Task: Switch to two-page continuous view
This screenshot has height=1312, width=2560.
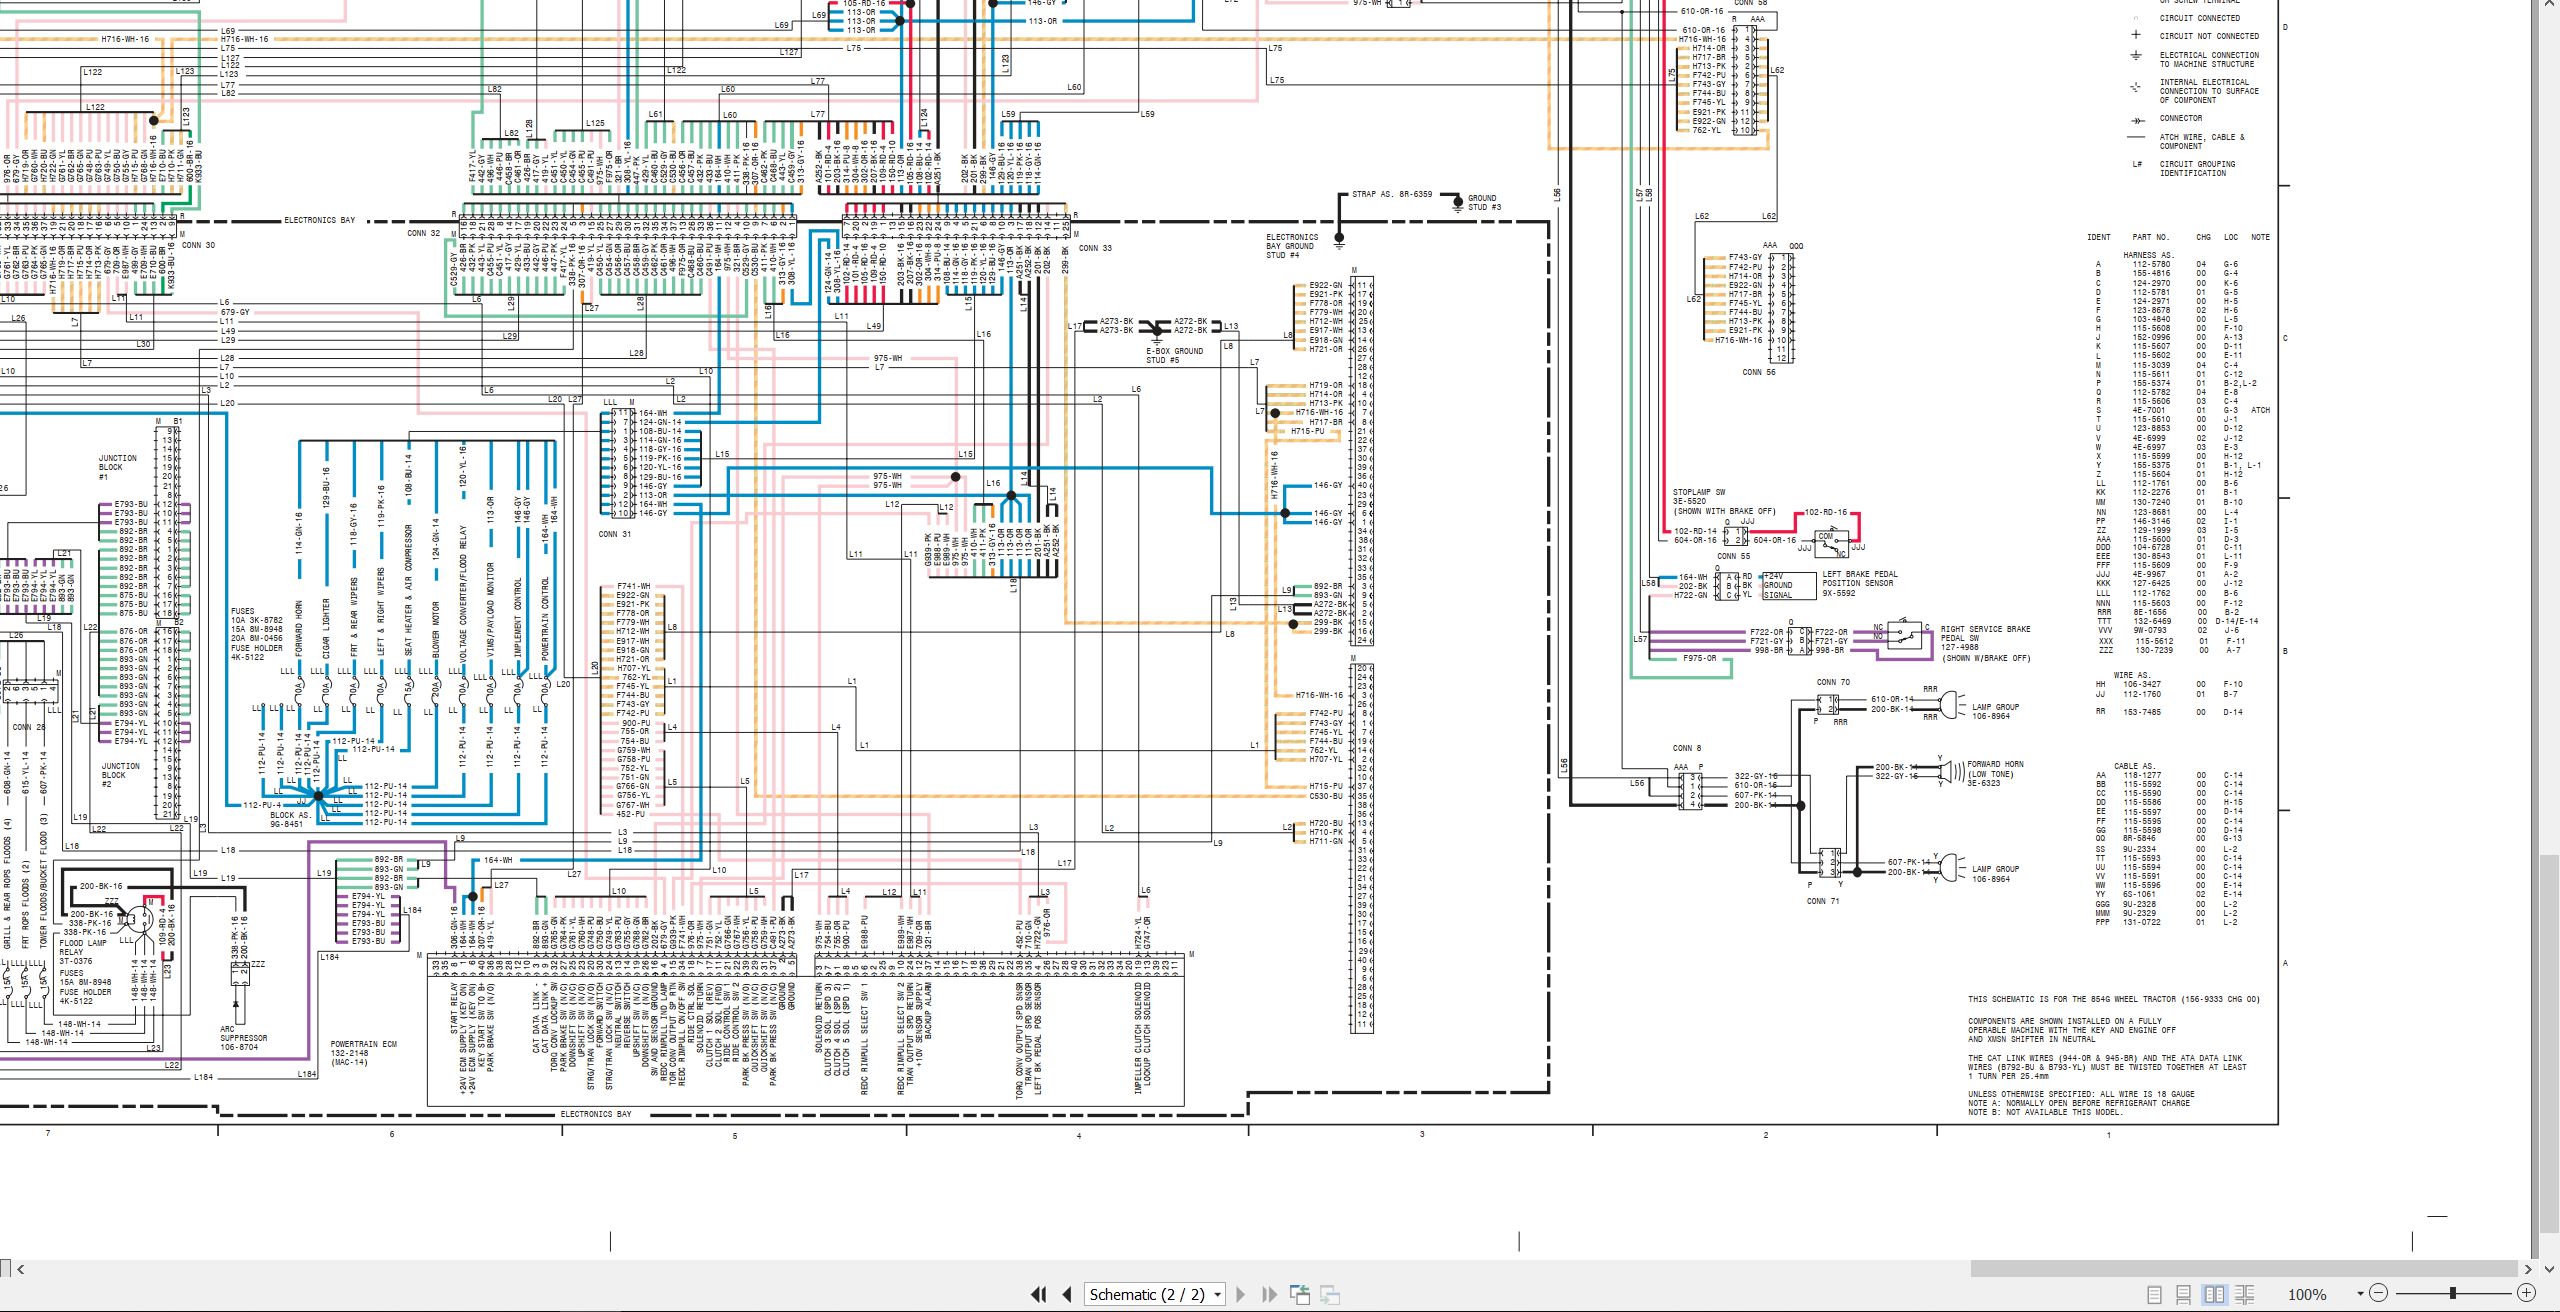Action: (2244, 1294)
